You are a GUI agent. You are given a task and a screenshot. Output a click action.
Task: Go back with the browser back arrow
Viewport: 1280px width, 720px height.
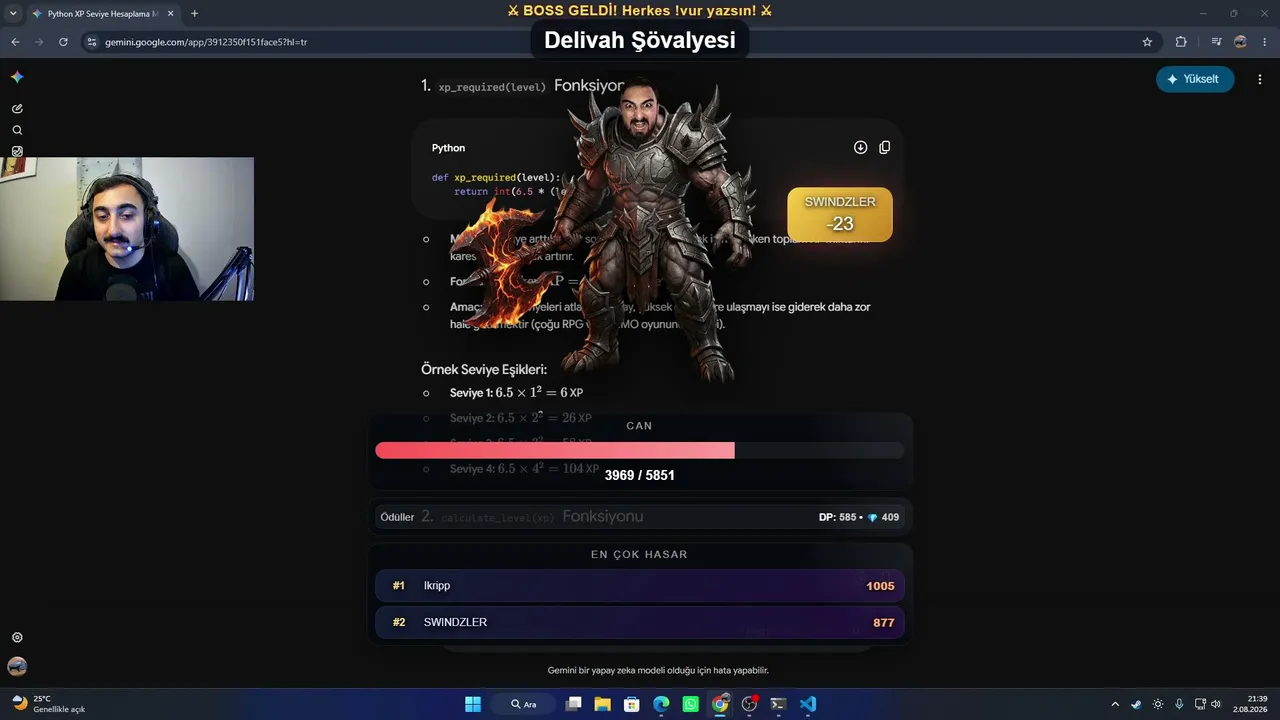point(15,42)
